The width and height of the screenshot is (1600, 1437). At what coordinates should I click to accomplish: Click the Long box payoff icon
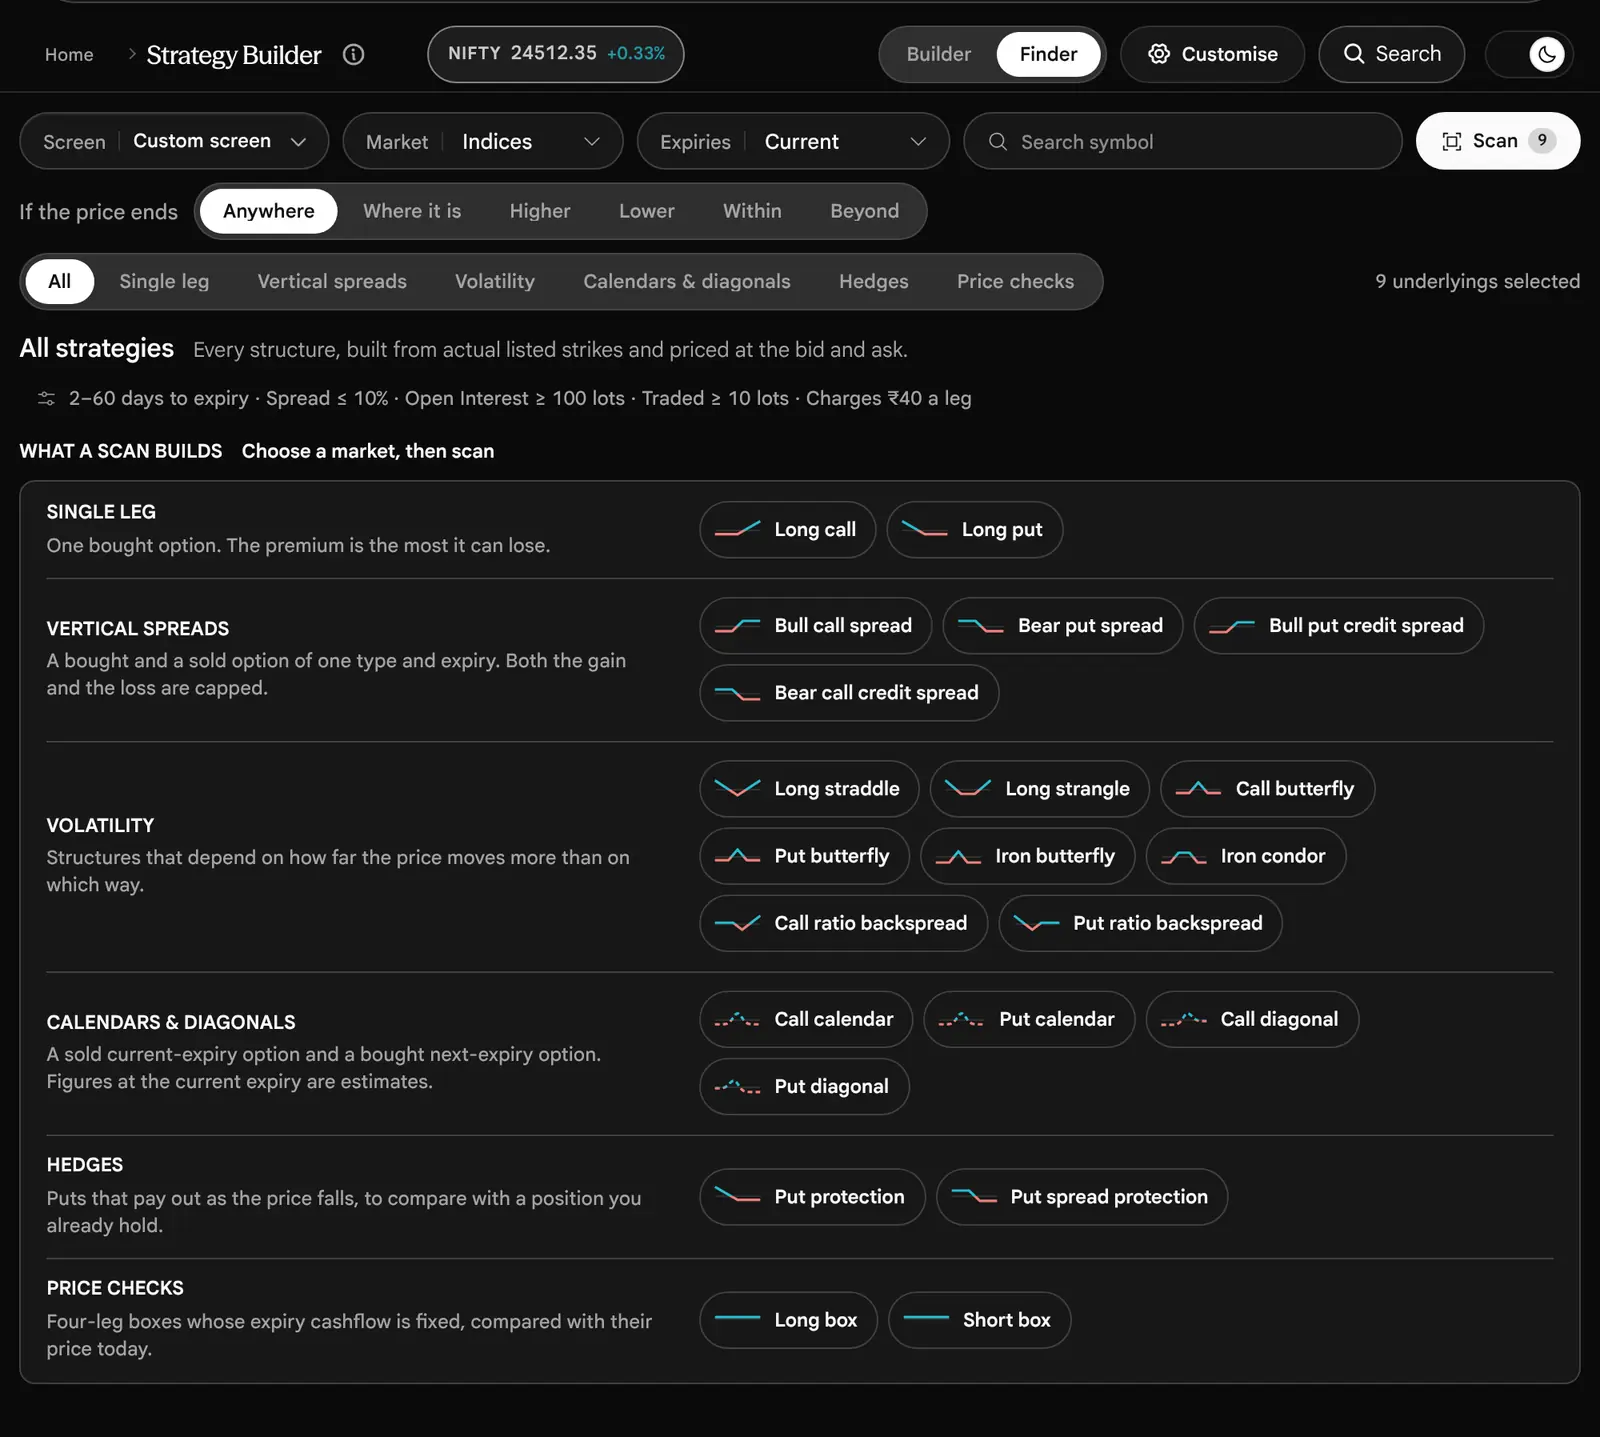[x=737, y=1320]
